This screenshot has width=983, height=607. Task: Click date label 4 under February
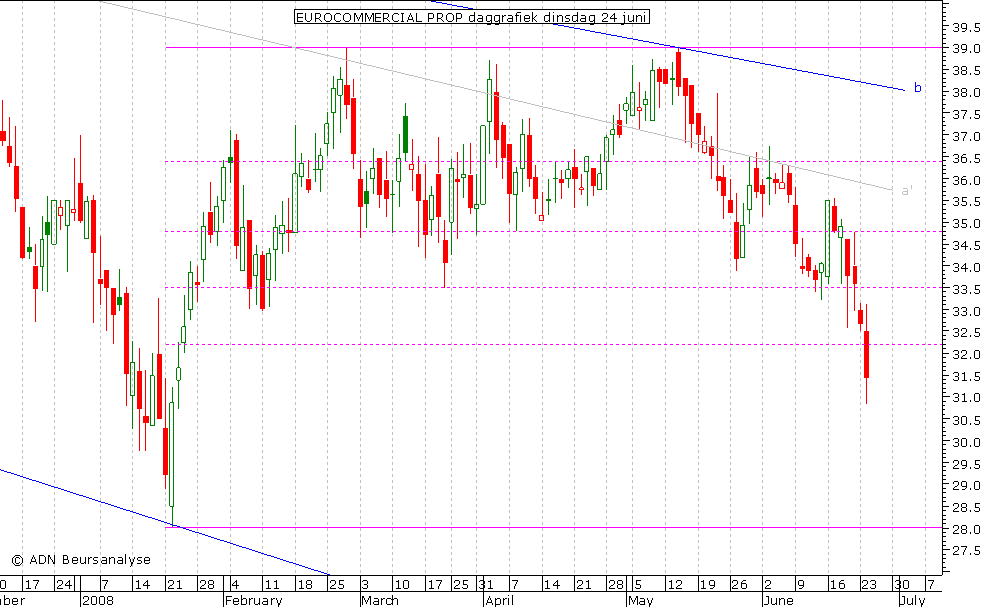pos(235,584)
